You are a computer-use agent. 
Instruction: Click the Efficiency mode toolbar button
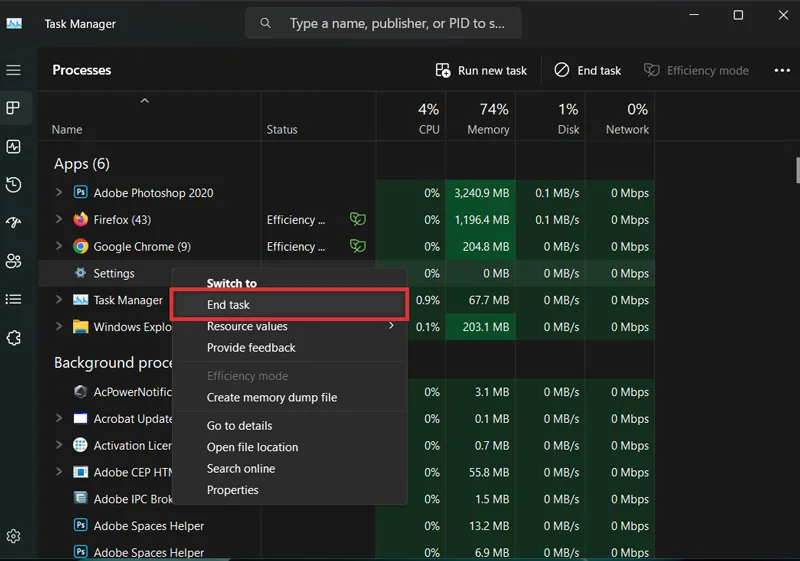tap(696, 70)
